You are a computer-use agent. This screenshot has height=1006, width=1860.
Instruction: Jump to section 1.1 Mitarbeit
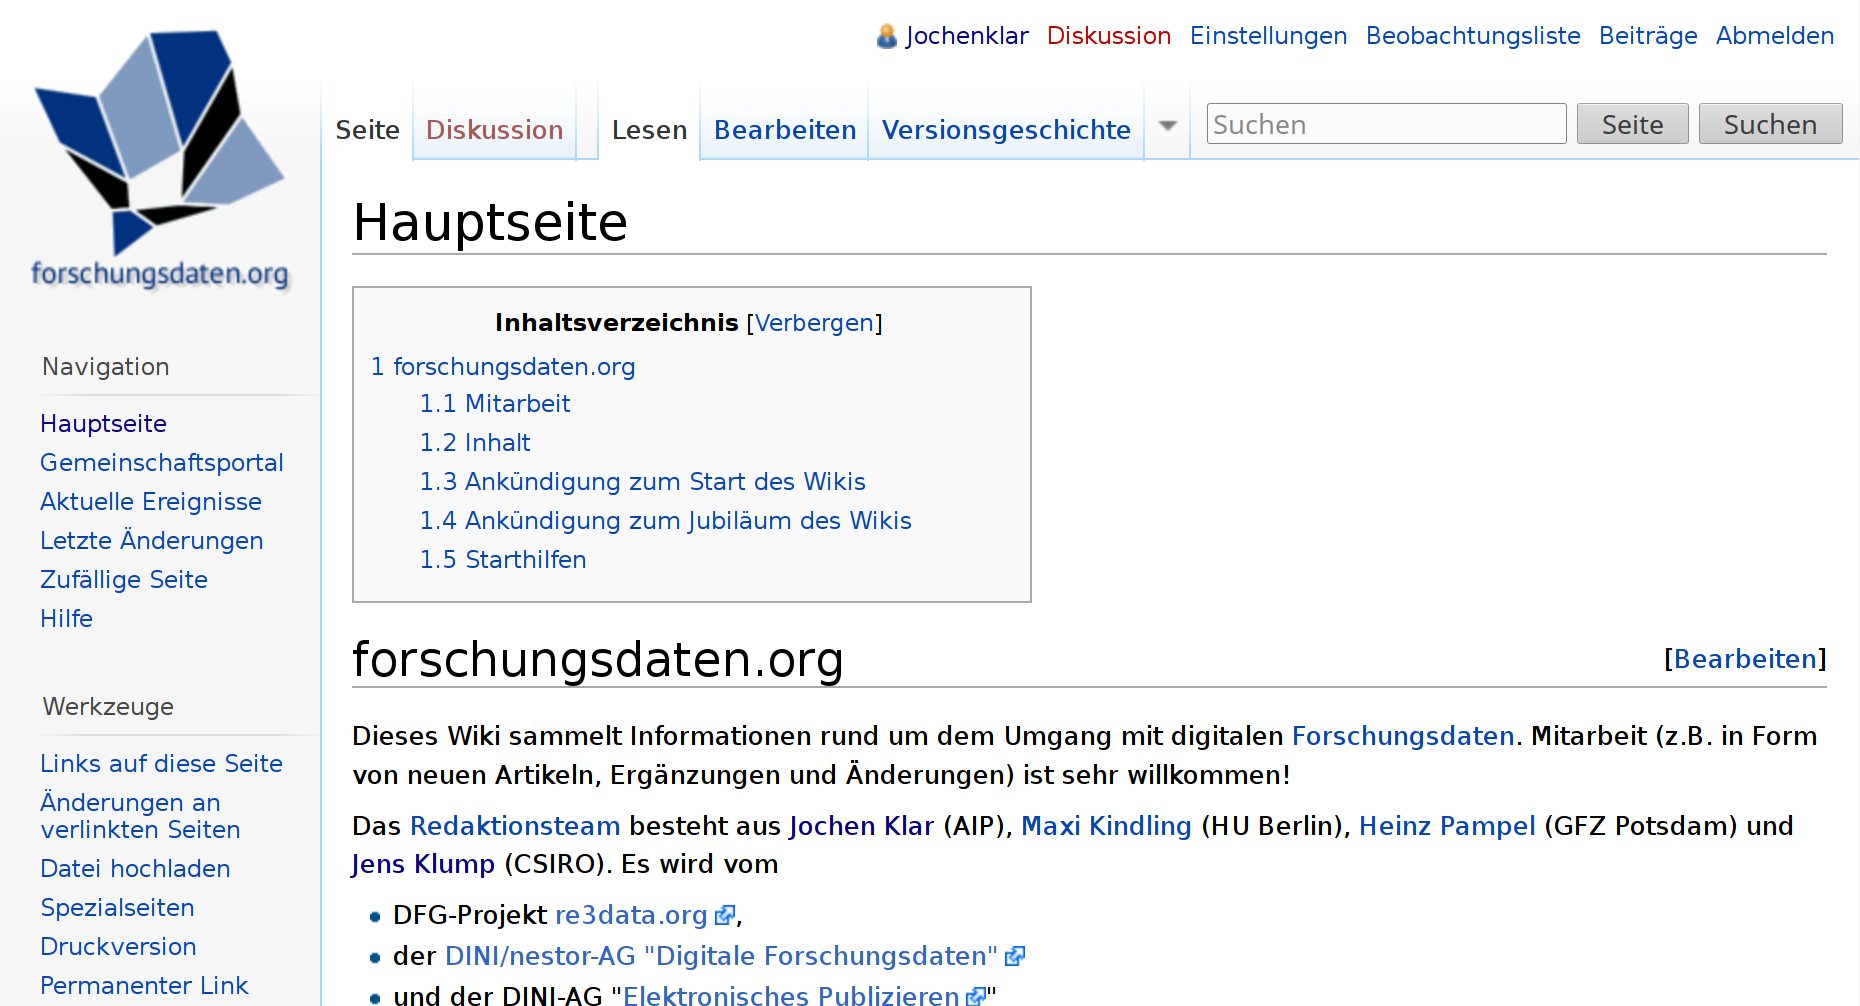(495, 404)
